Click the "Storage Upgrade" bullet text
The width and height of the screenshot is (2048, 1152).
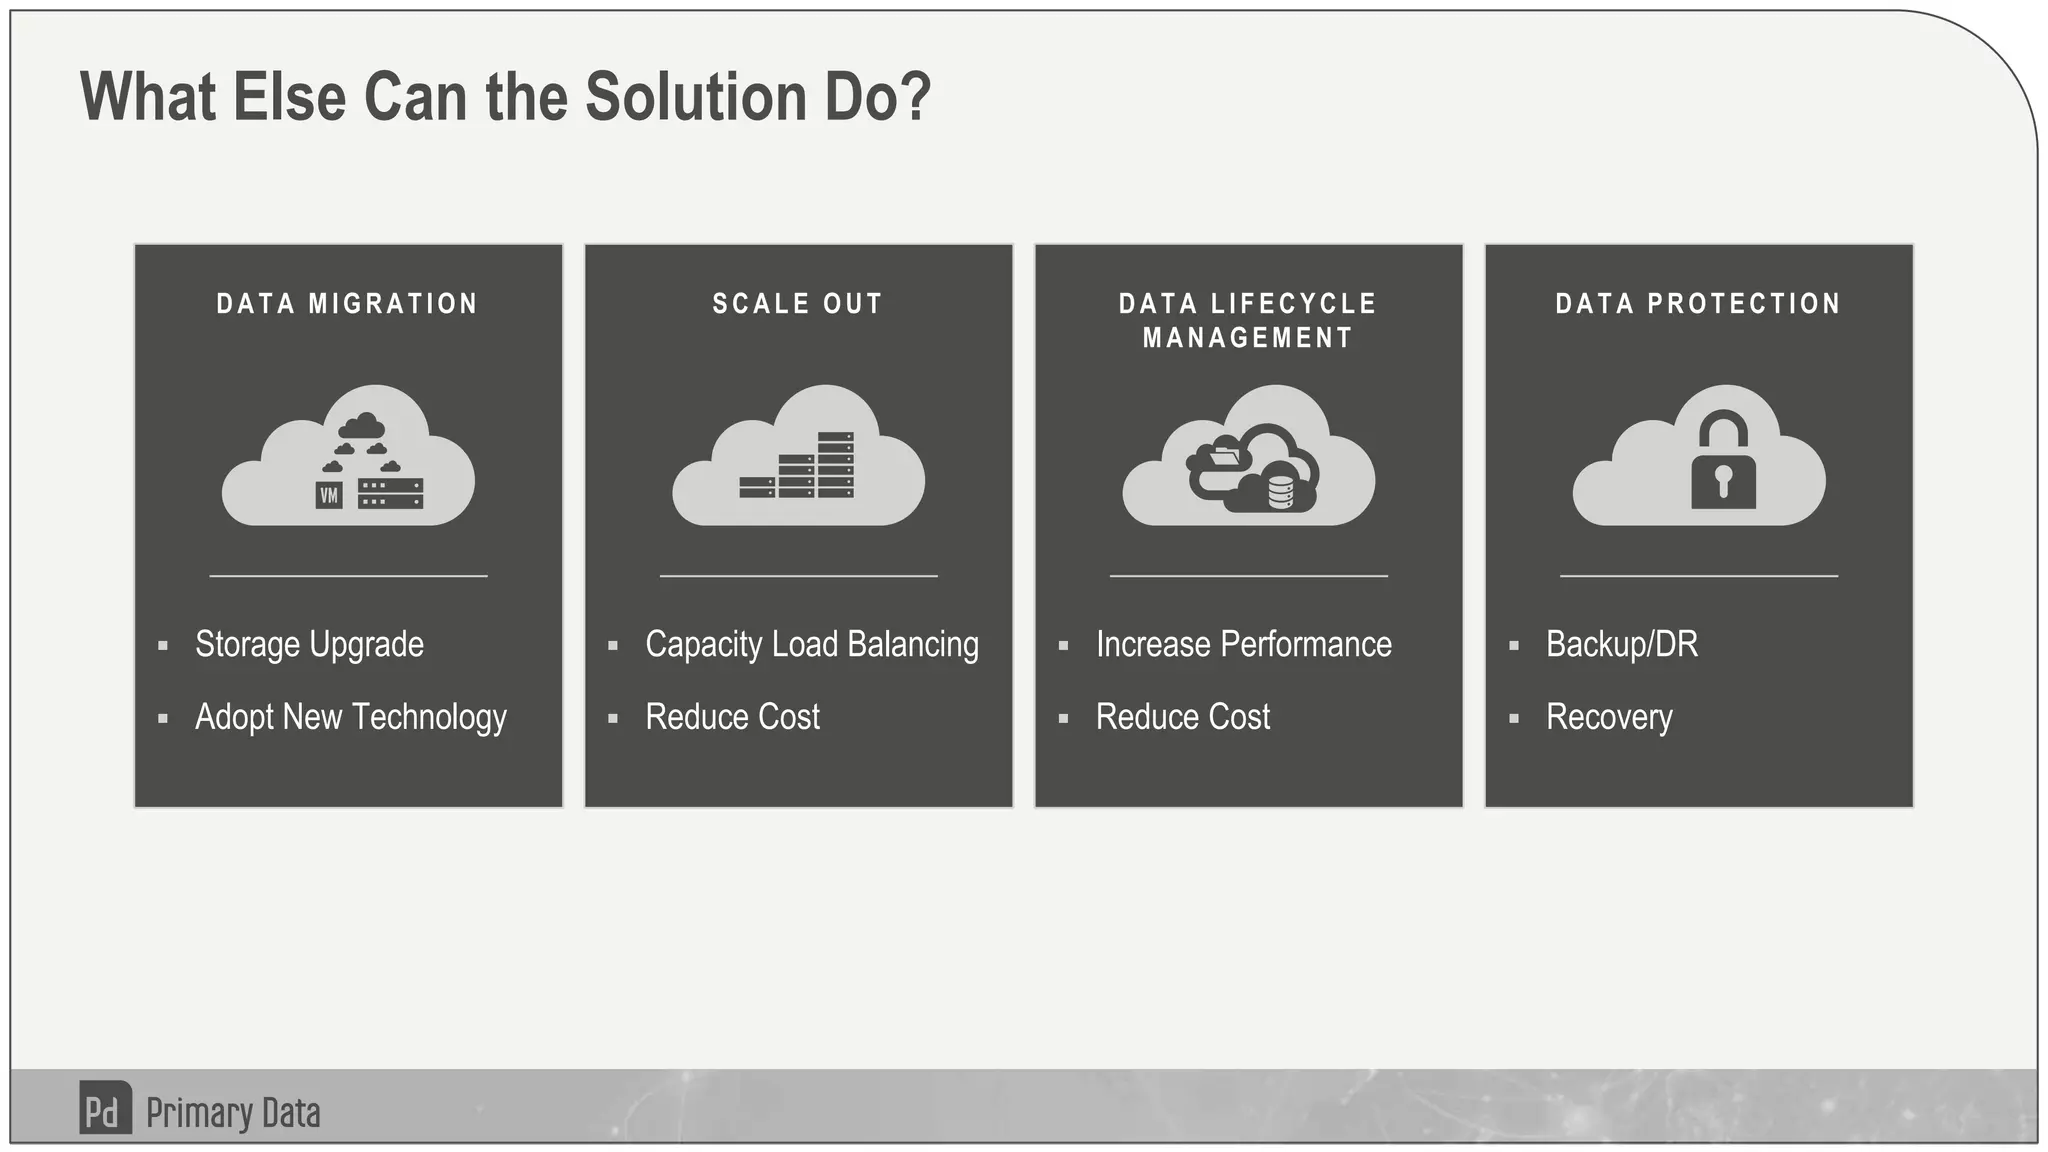pos(309,645)
